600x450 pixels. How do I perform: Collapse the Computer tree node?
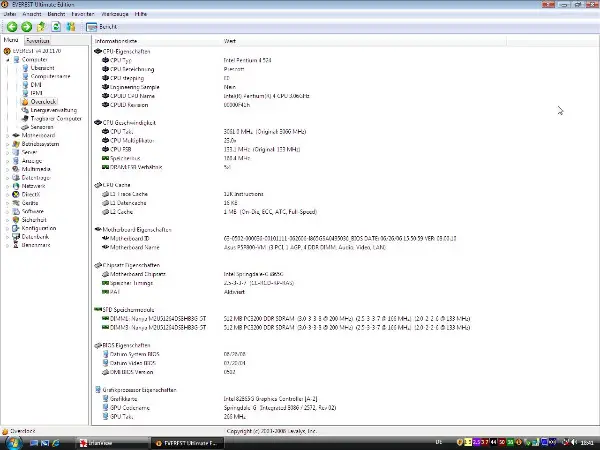(7, 59)
